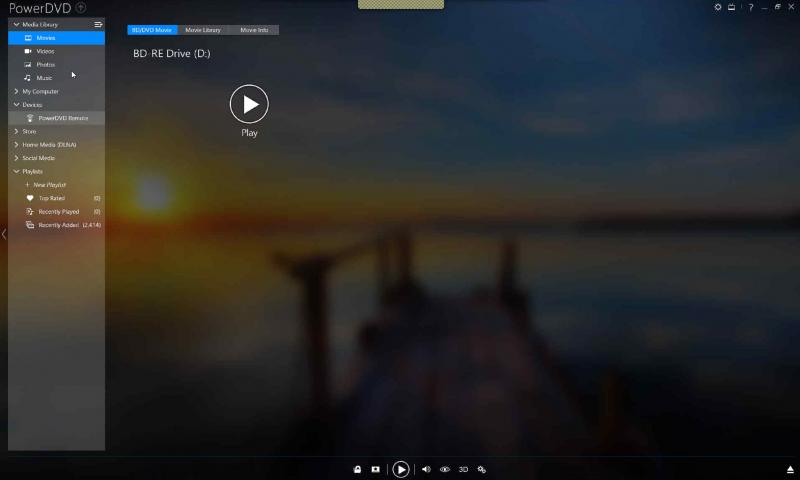Collapse the Media Library section
The width and height of the screenshot is (800, 480).
click(x=16, y=24)
